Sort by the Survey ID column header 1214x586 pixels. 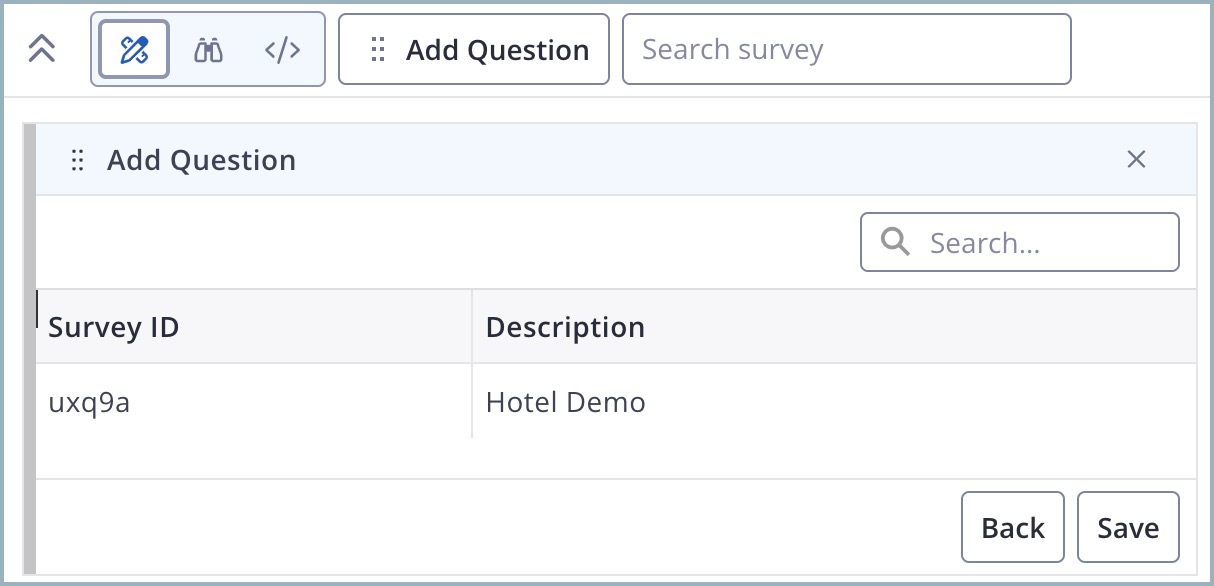[113, 327]
